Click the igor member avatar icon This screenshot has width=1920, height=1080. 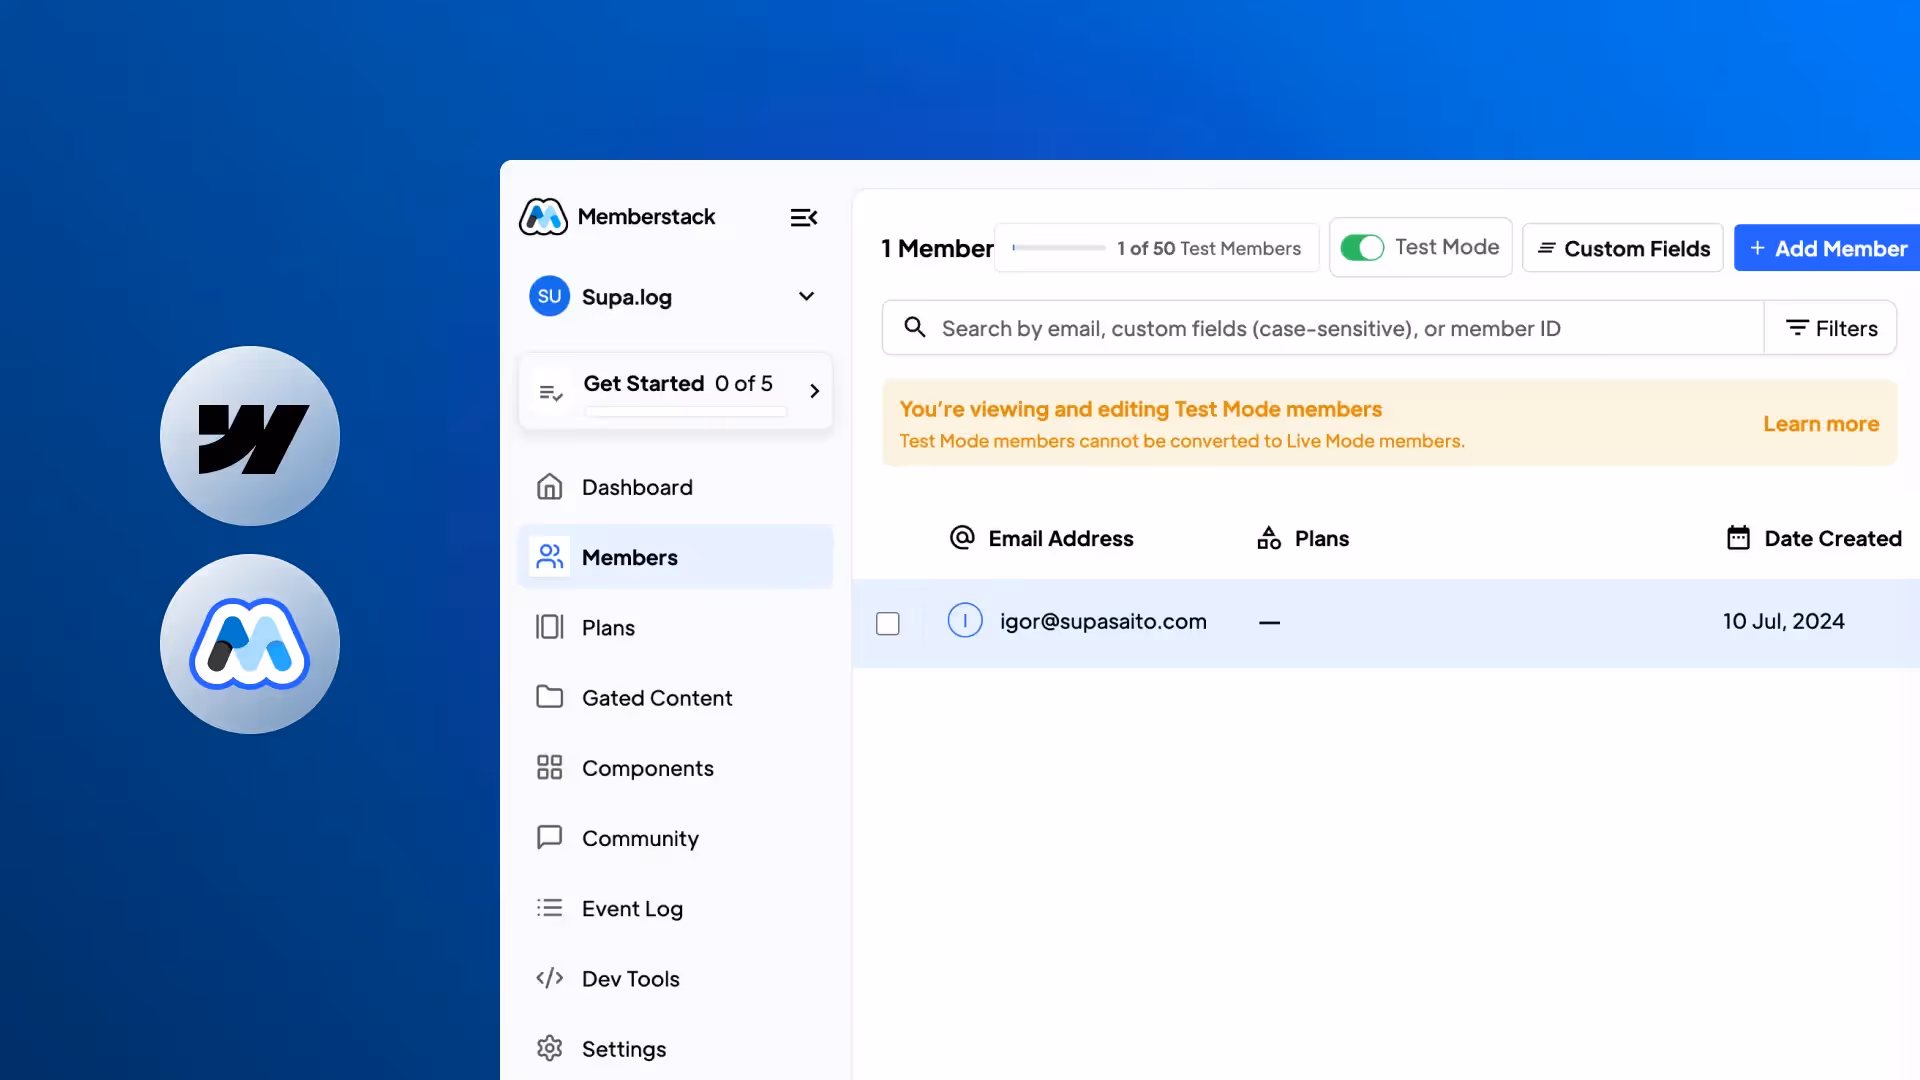964,621
